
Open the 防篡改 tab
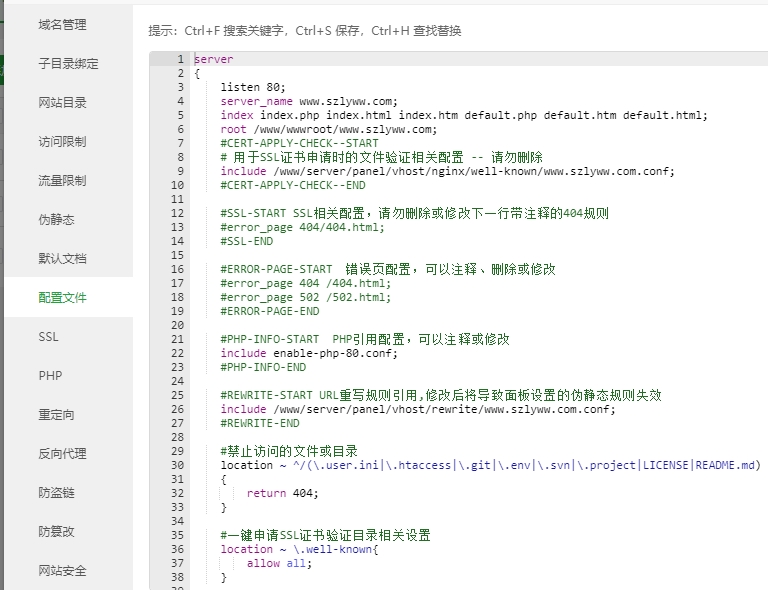[57, 532]
